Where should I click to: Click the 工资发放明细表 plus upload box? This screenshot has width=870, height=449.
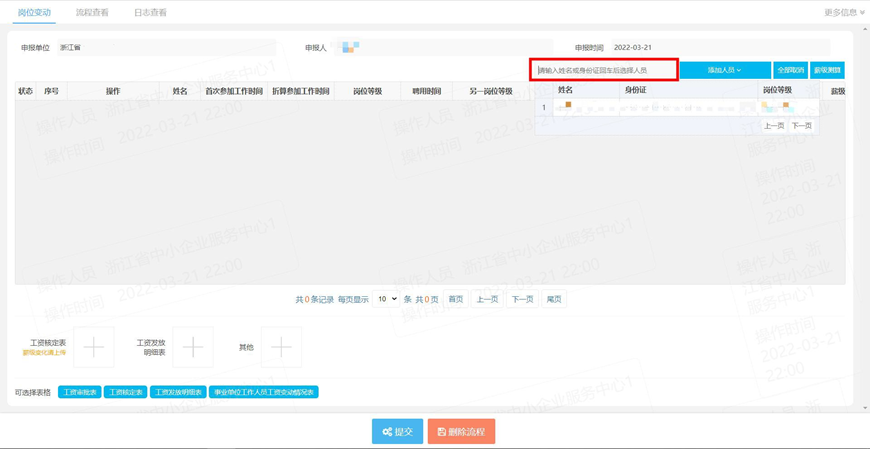[193, 347]
